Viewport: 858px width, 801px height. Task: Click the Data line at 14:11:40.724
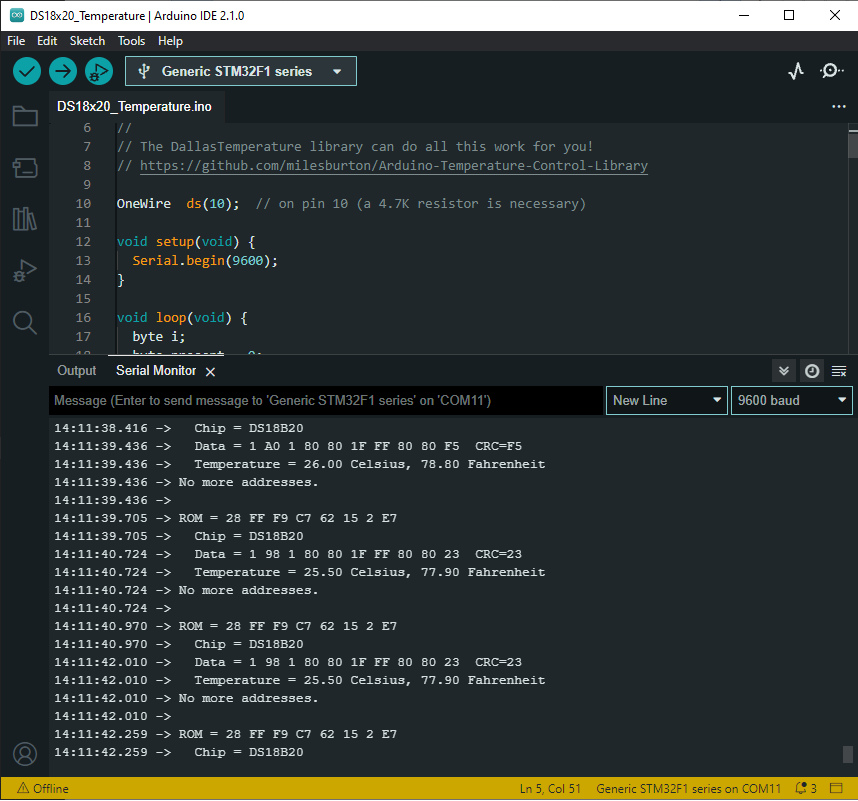[288, 554]
